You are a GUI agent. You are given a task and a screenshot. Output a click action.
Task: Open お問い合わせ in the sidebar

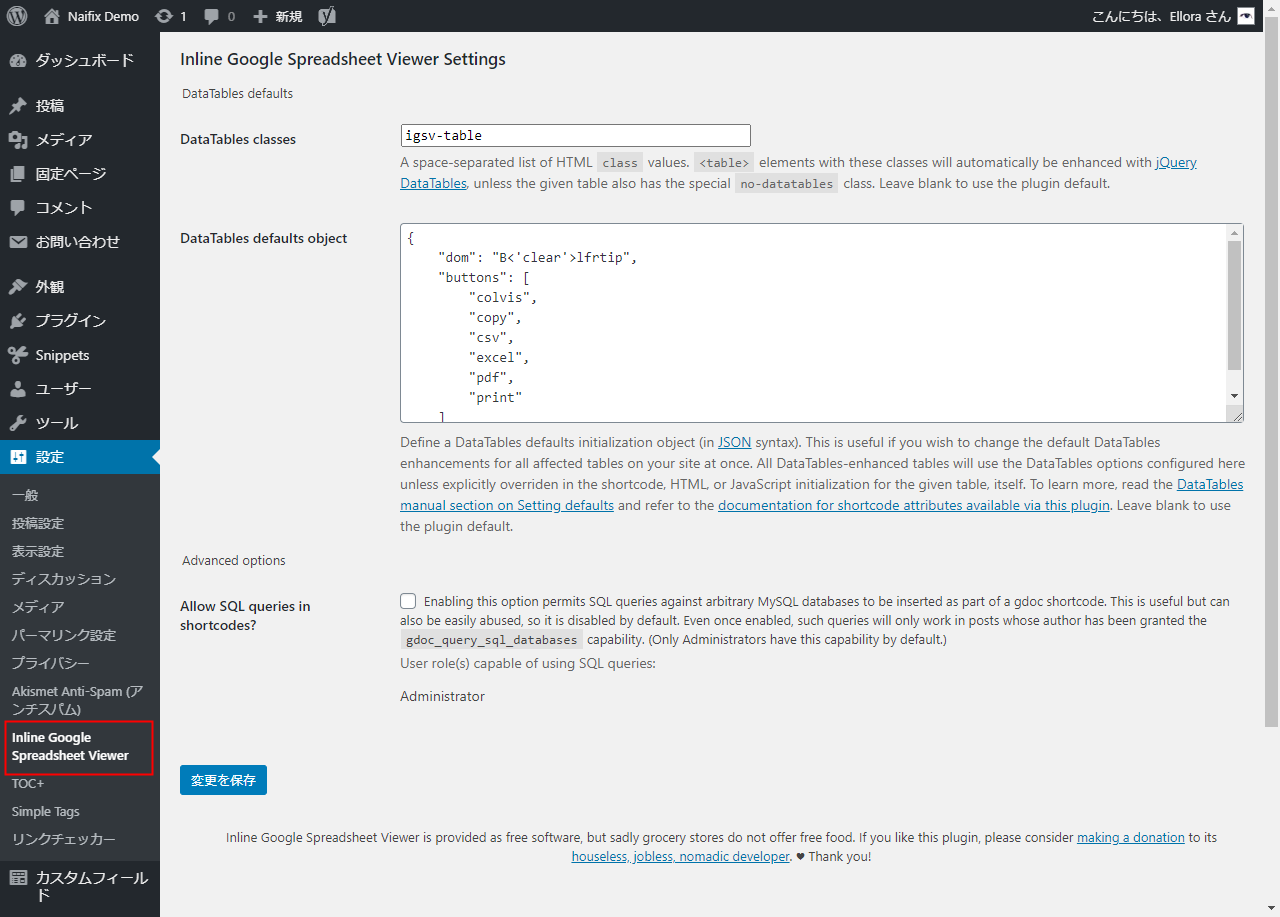pyautogui.click(x=80, y=242)
